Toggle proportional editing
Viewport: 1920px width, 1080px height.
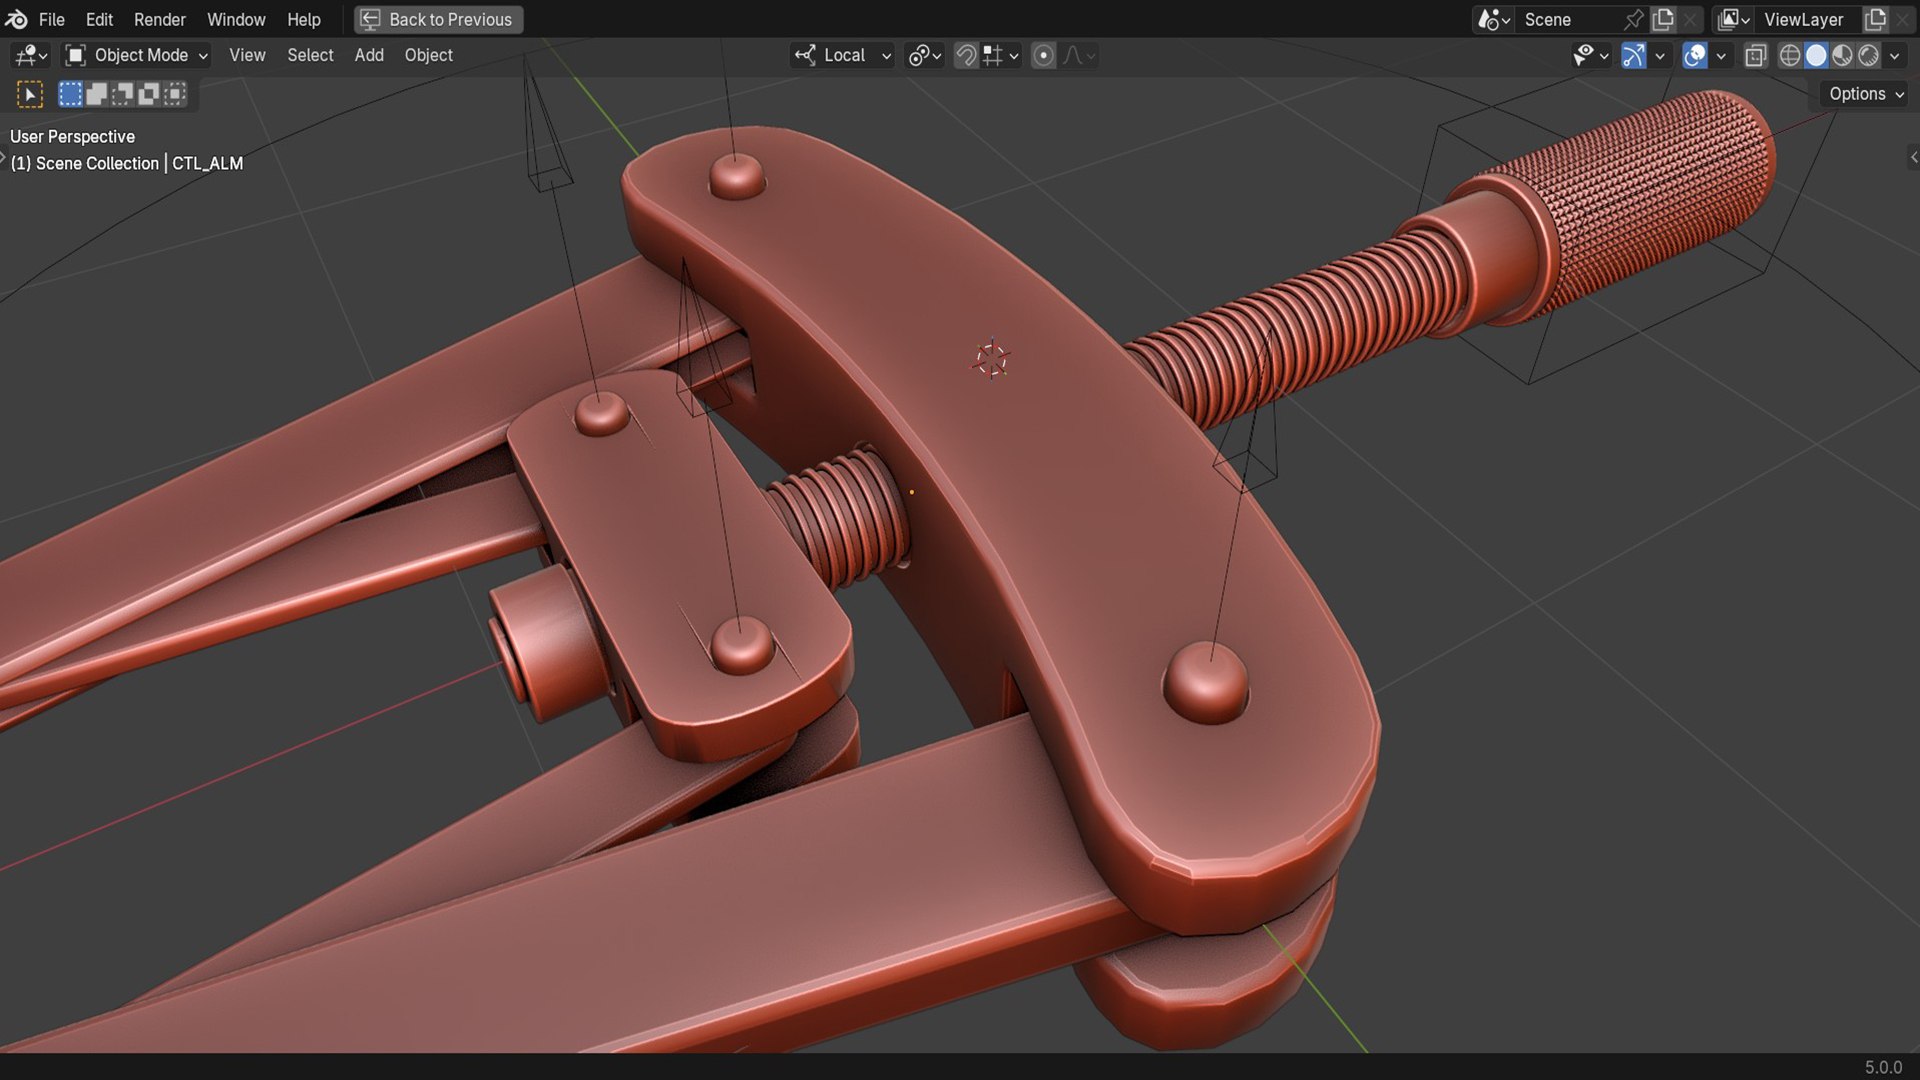(x=1043, y=55)
